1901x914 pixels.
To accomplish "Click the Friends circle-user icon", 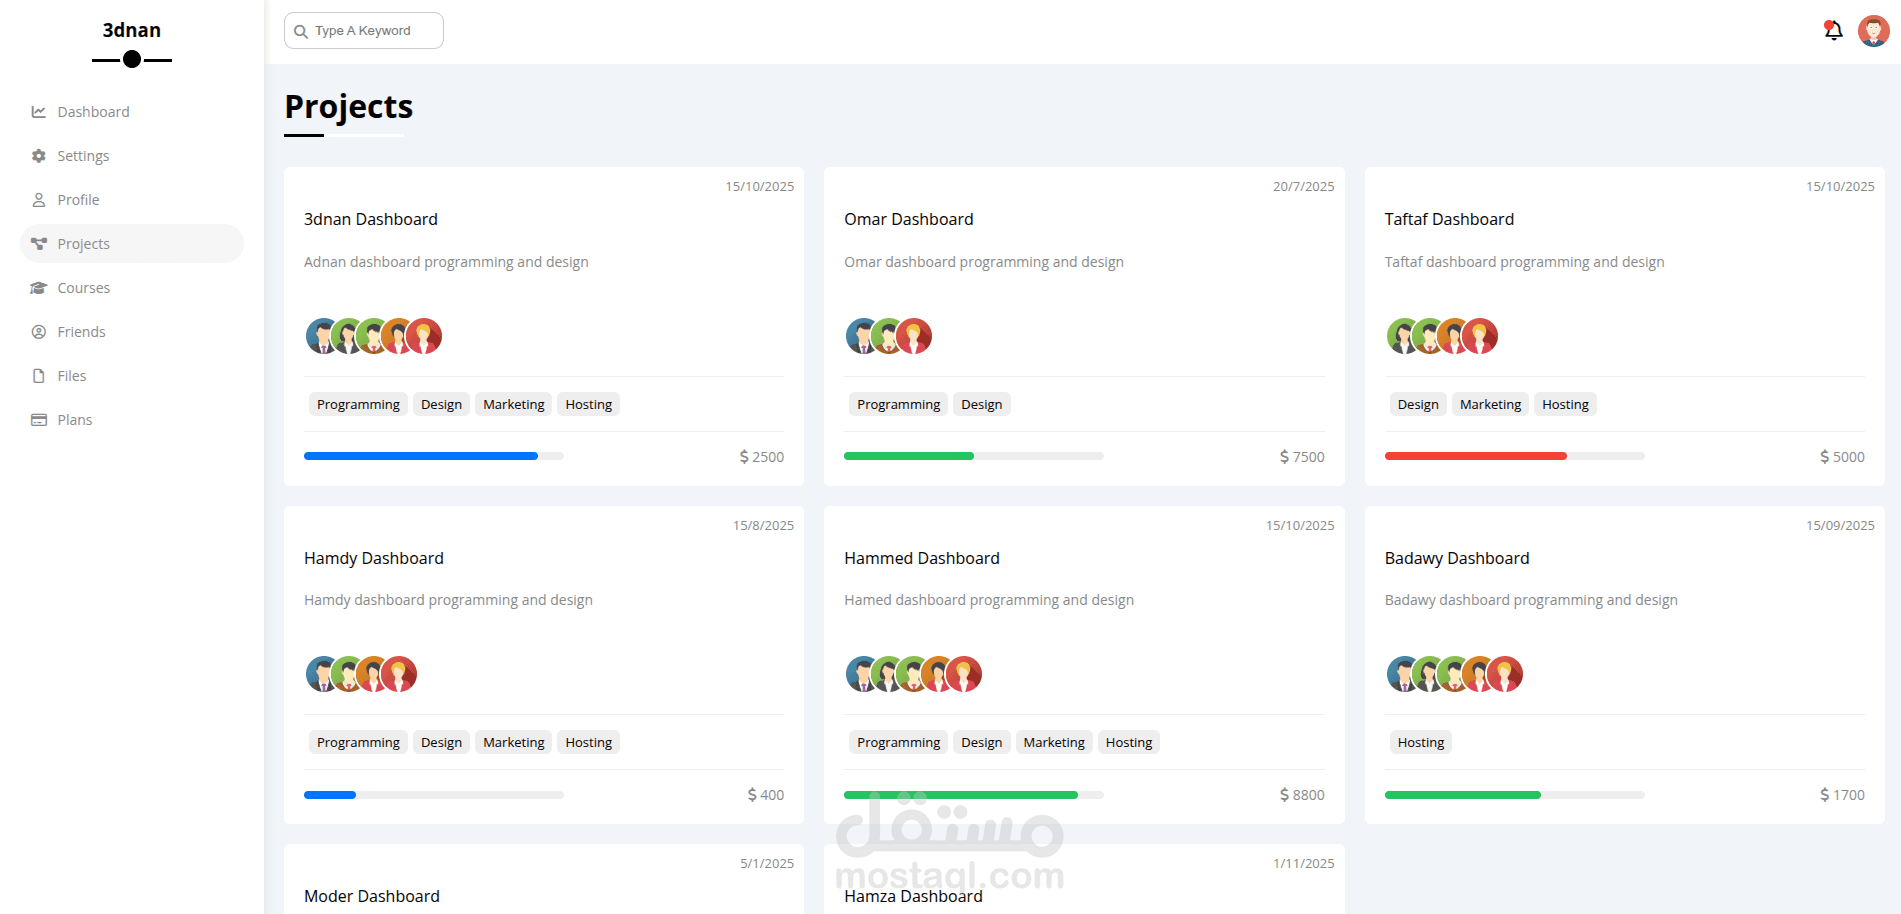I will [x=39, y=332].
